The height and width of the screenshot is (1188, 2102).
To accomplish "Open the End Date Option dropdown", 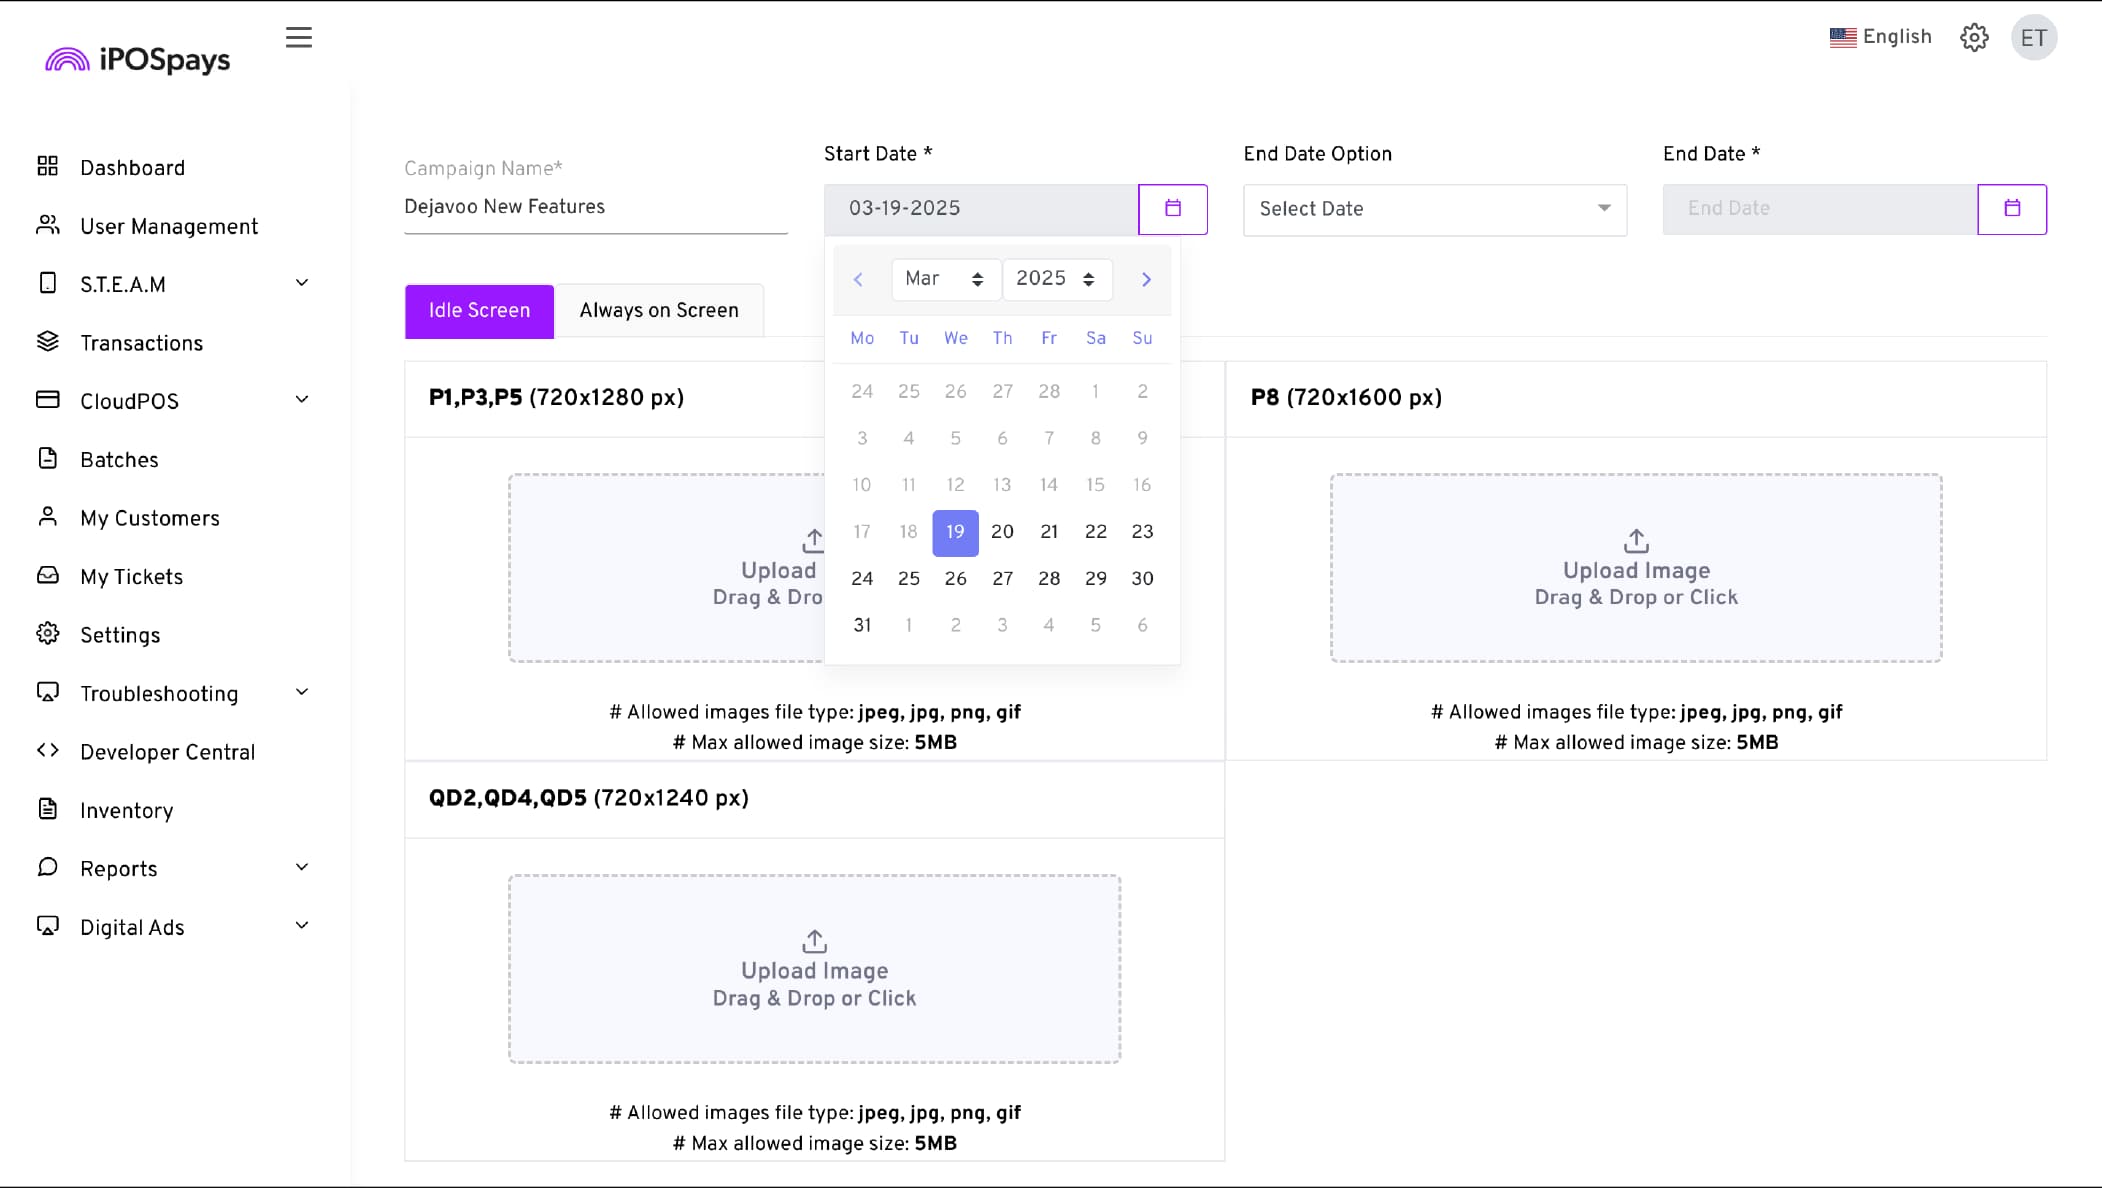I will 1434,209.
